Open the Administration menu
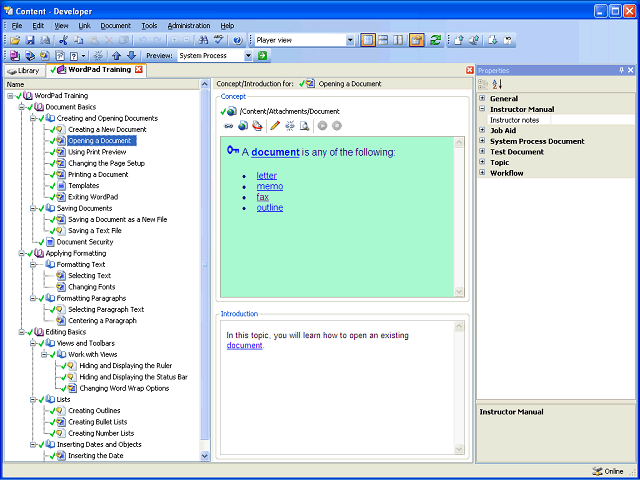Viewport: 640px width, 480px height. coord(189,26)
